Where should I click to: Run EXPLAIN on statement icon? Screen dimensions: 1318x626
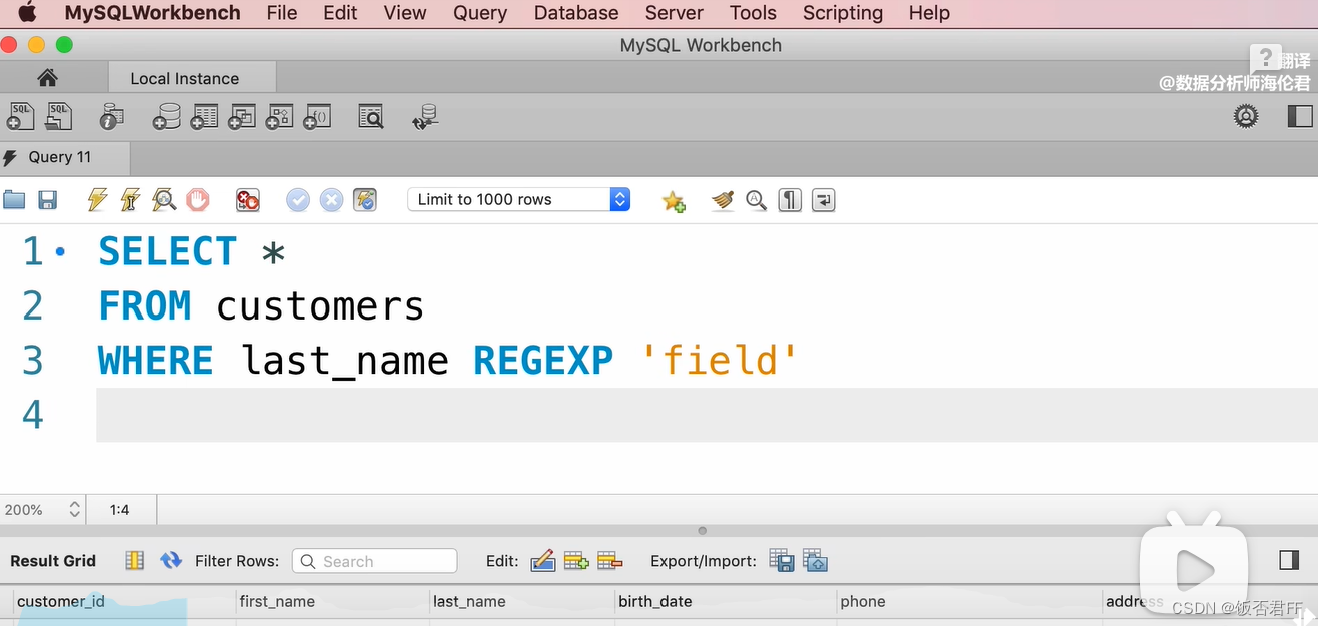164,200
